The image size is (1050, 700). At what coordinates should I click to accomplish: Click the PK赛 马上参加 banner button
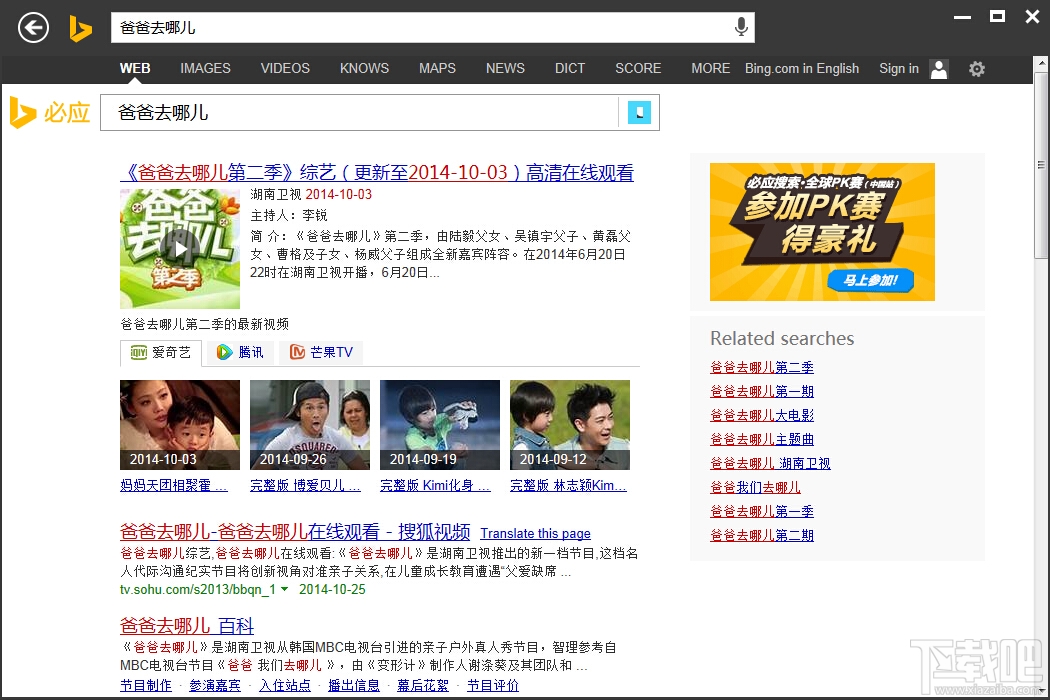pyautogui.click(x=870, y=280)
